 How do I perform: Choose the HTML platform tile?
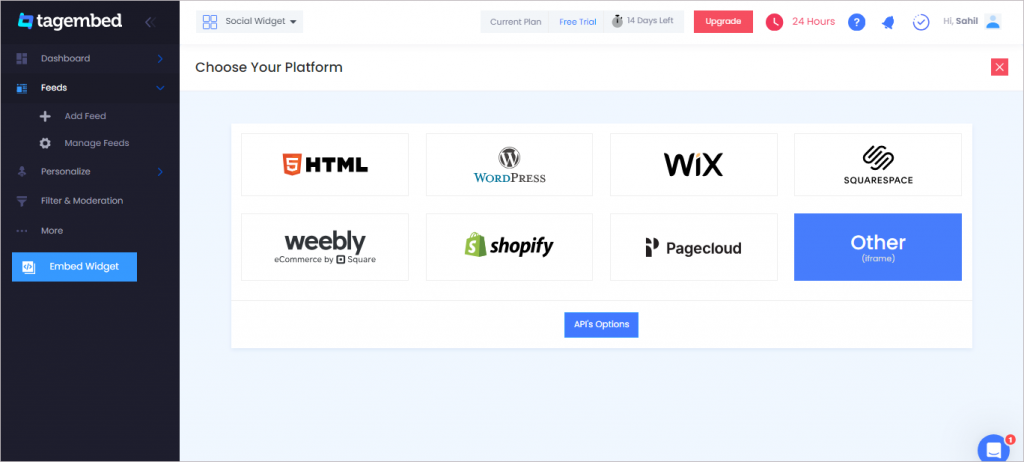click(x=325, y=165)
